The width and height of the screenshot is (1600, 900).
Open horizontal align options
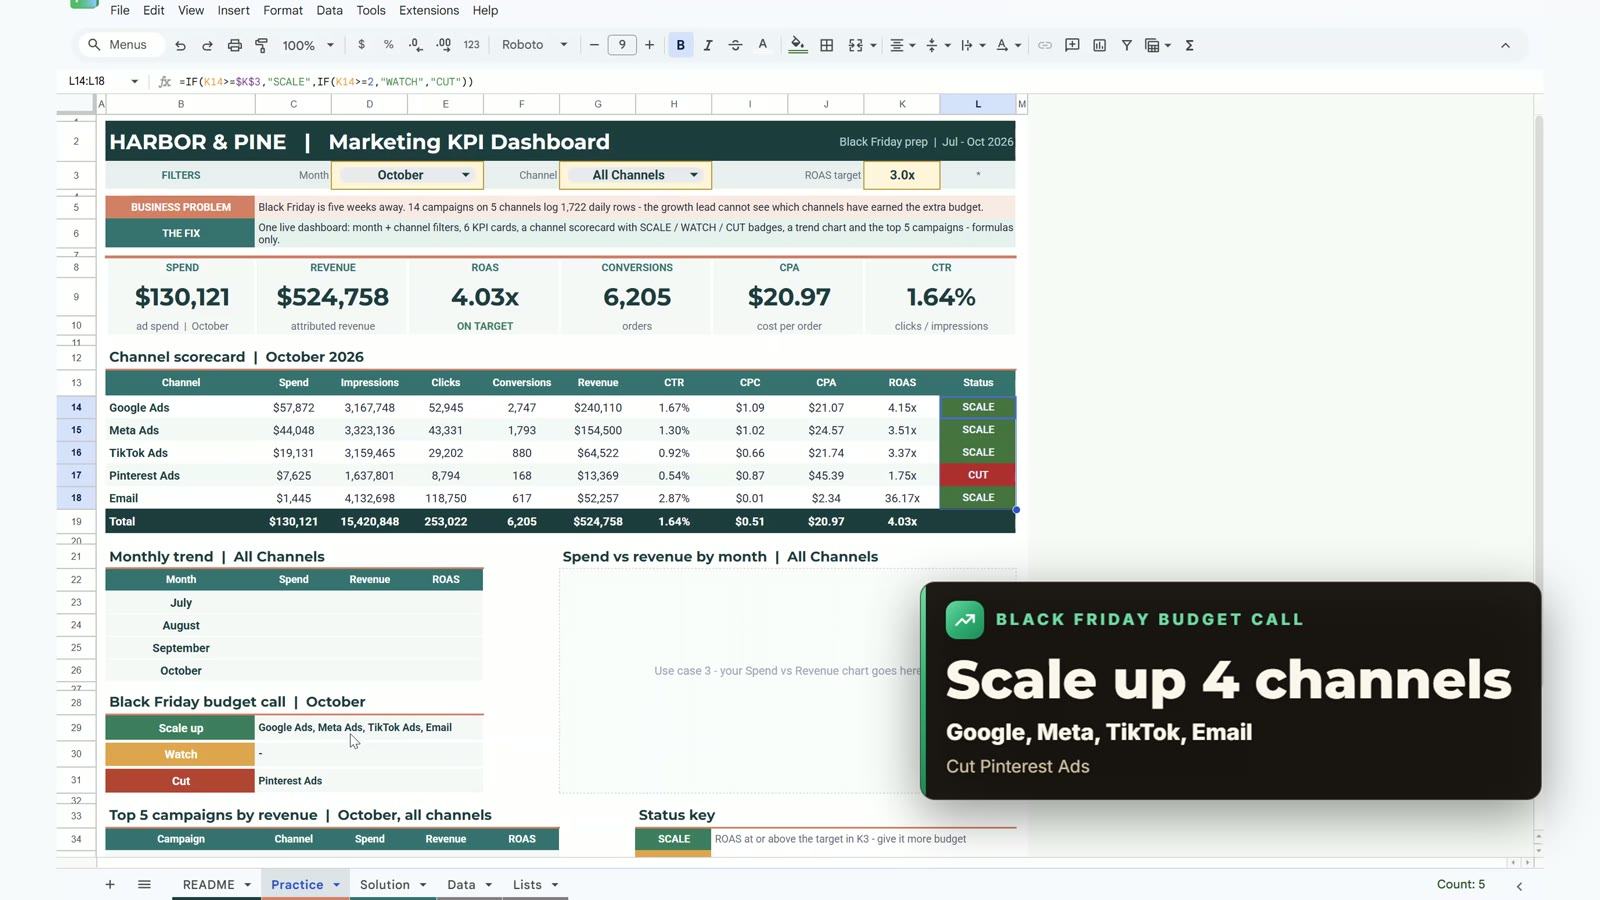[902, 45]
